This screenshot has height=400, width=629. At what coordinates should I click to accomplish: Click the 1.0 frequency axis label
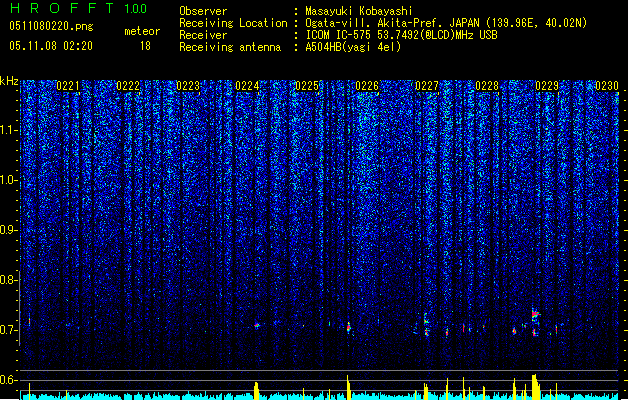tap(9, 180)
